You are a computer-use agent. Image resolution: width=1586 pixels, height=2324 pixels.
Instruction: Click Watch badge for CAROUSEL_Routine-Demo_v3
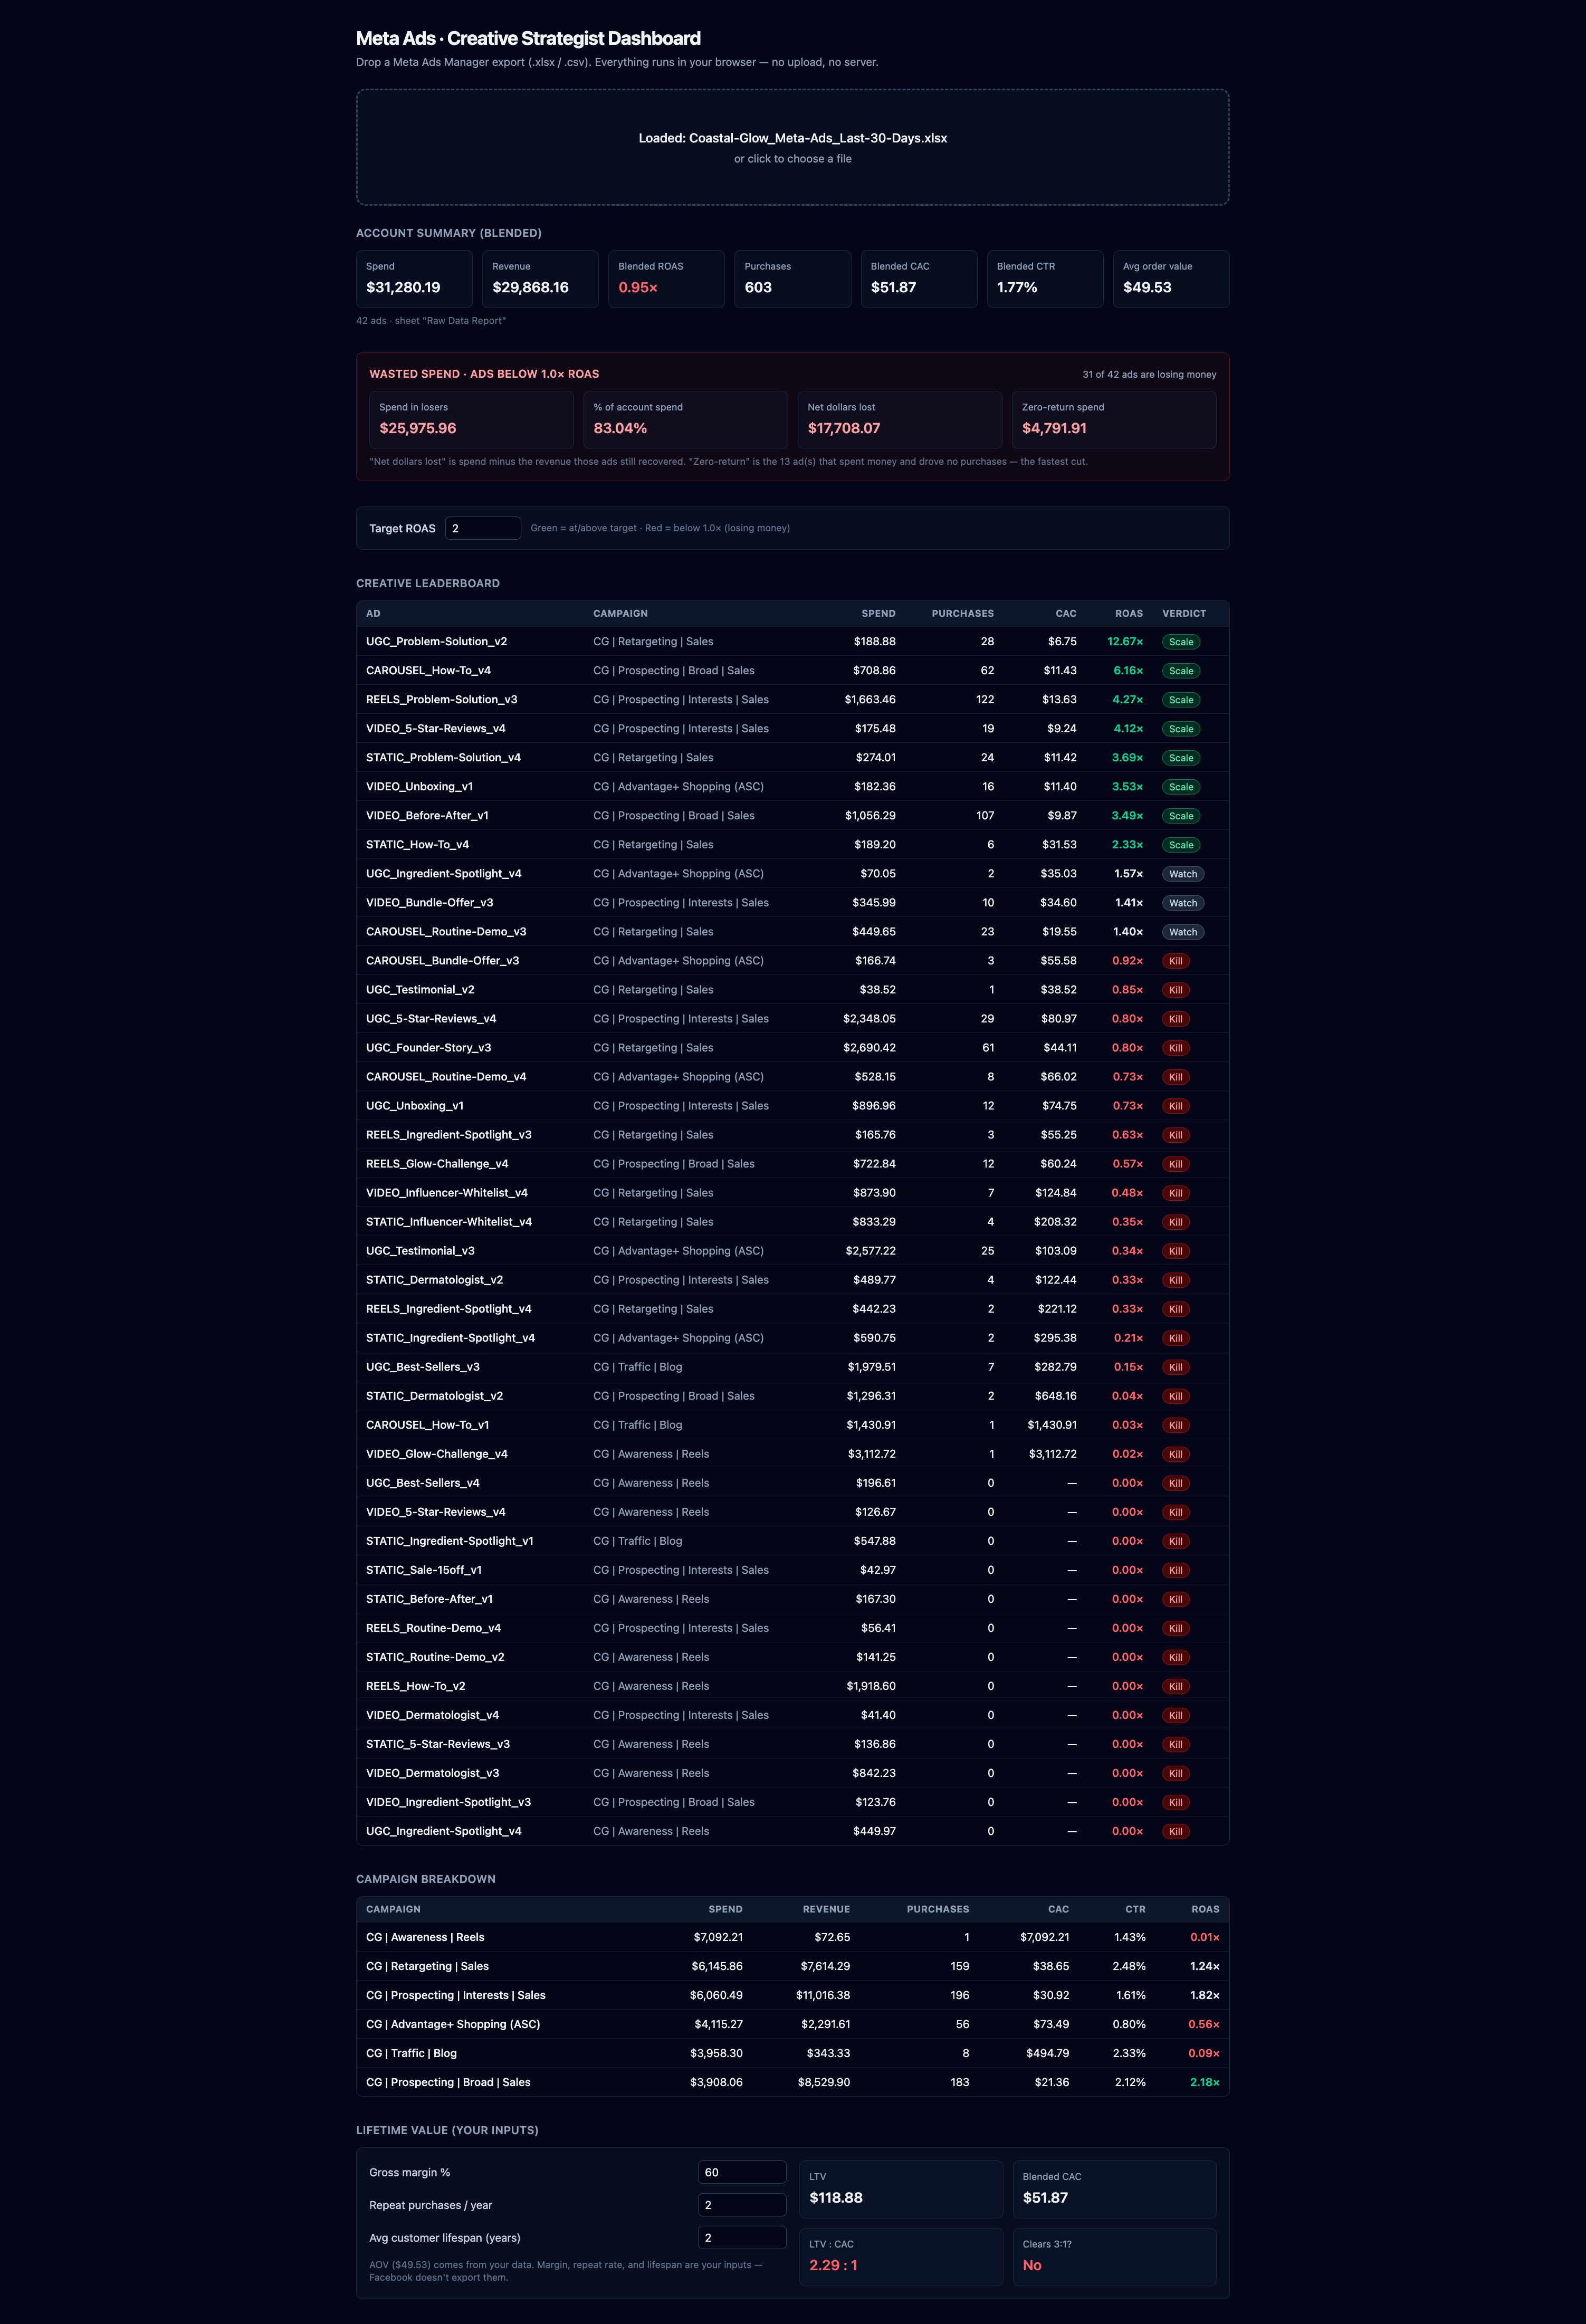click(x=1183, y=932)
